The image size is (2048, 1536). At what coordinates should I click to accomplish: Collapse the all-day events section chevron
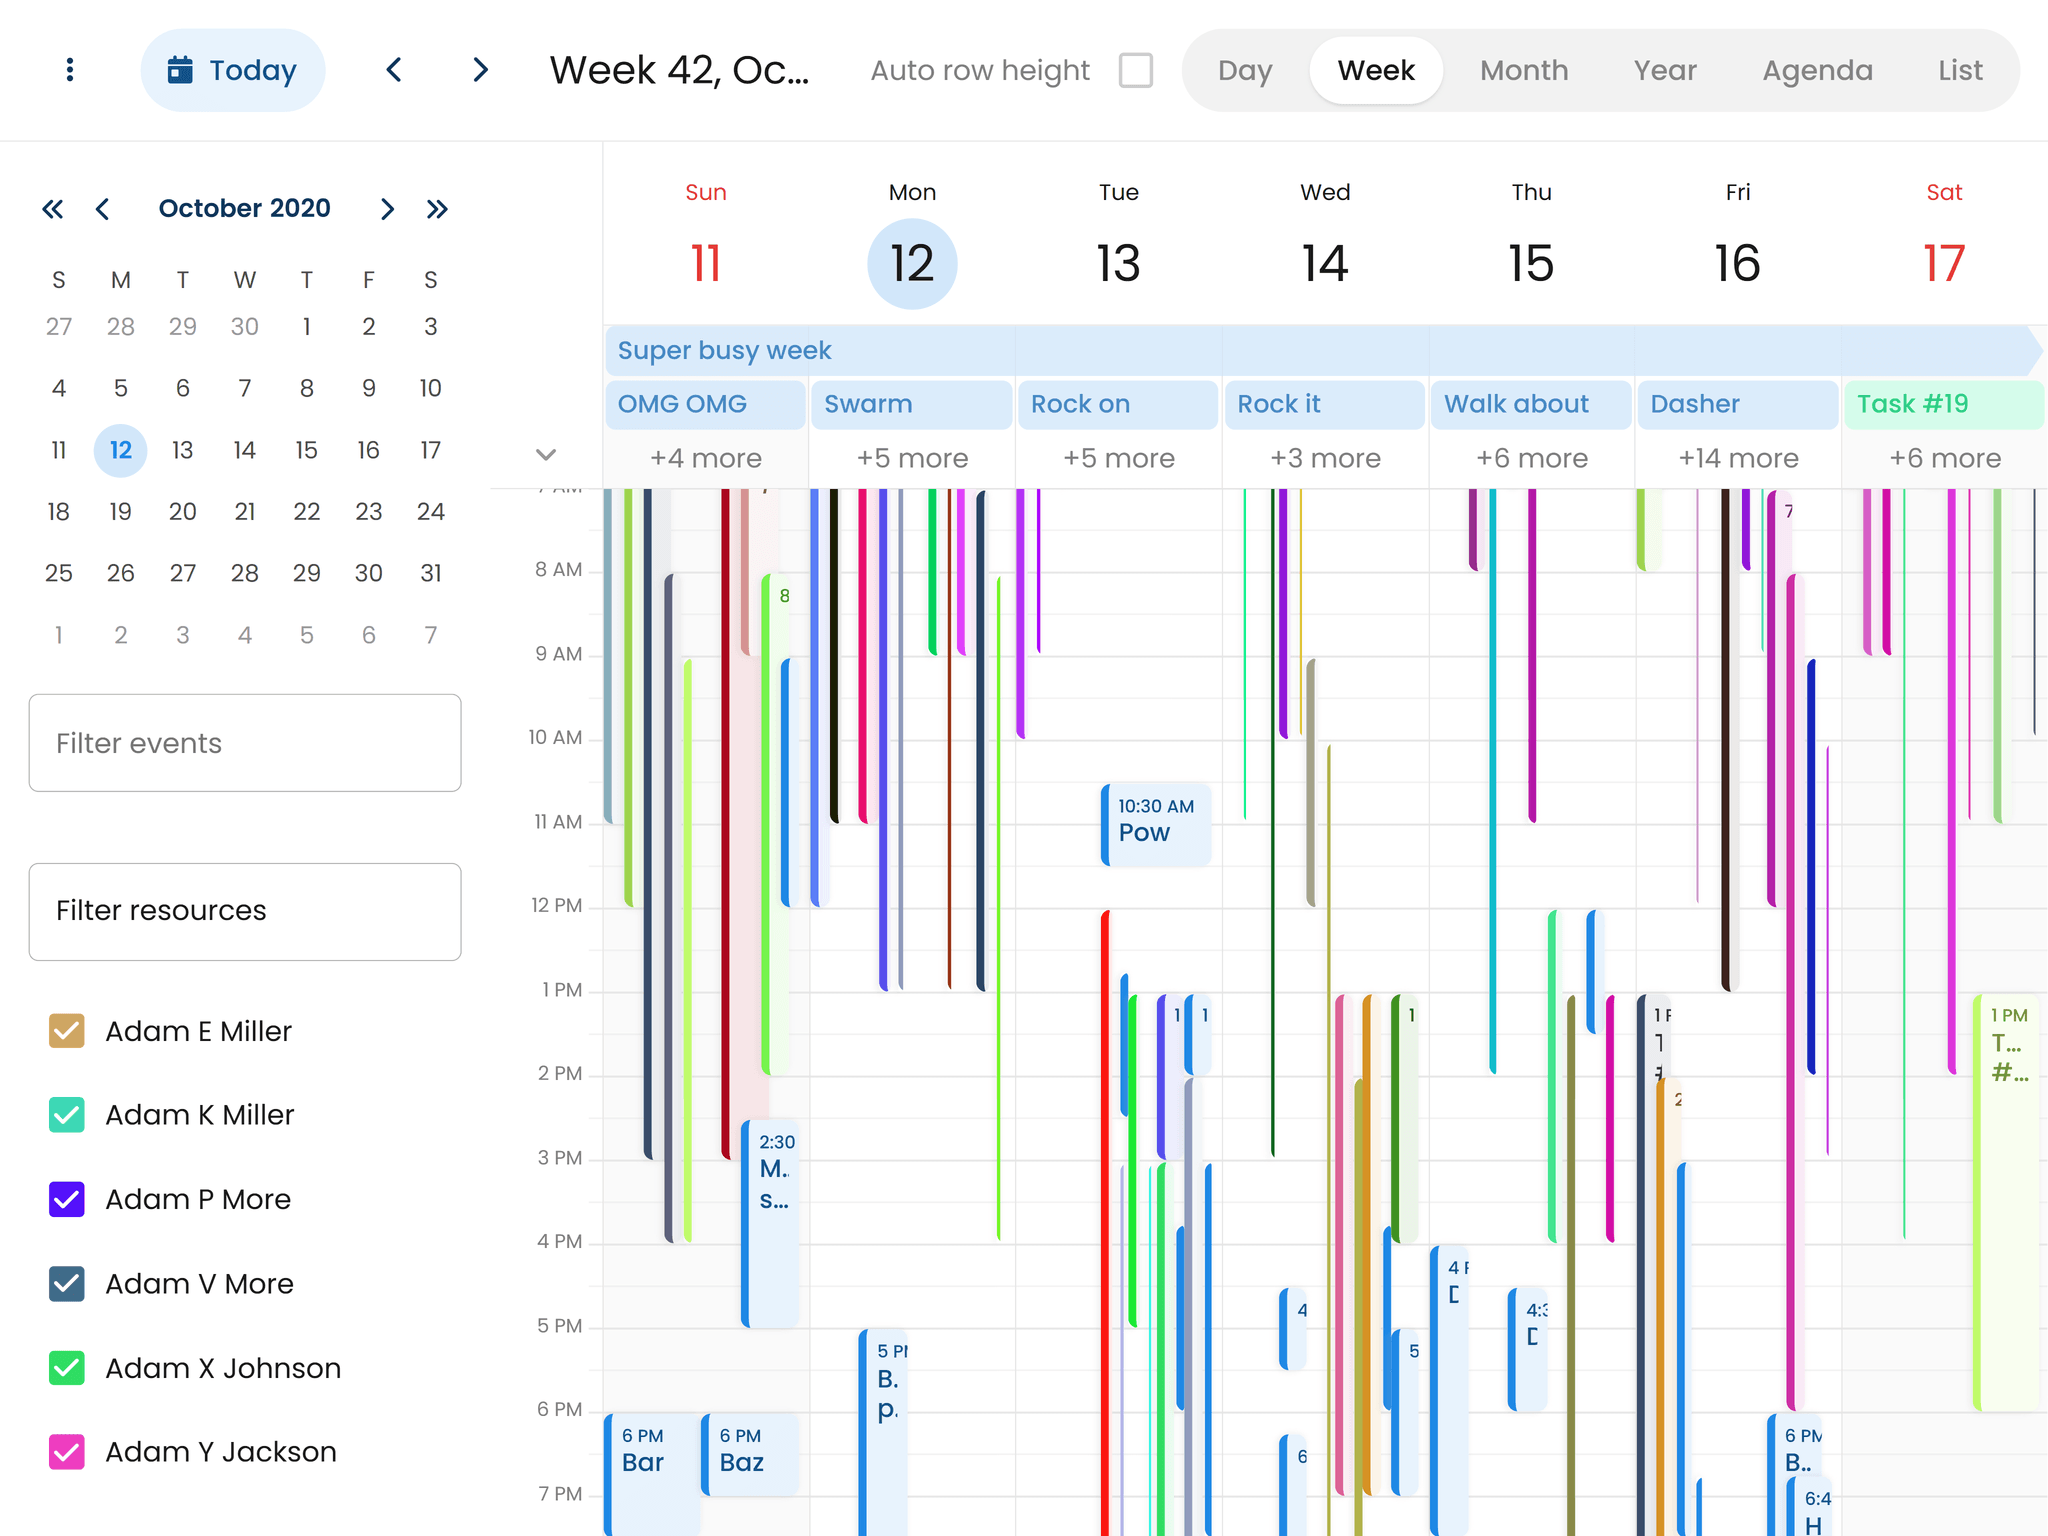(546, 455)
